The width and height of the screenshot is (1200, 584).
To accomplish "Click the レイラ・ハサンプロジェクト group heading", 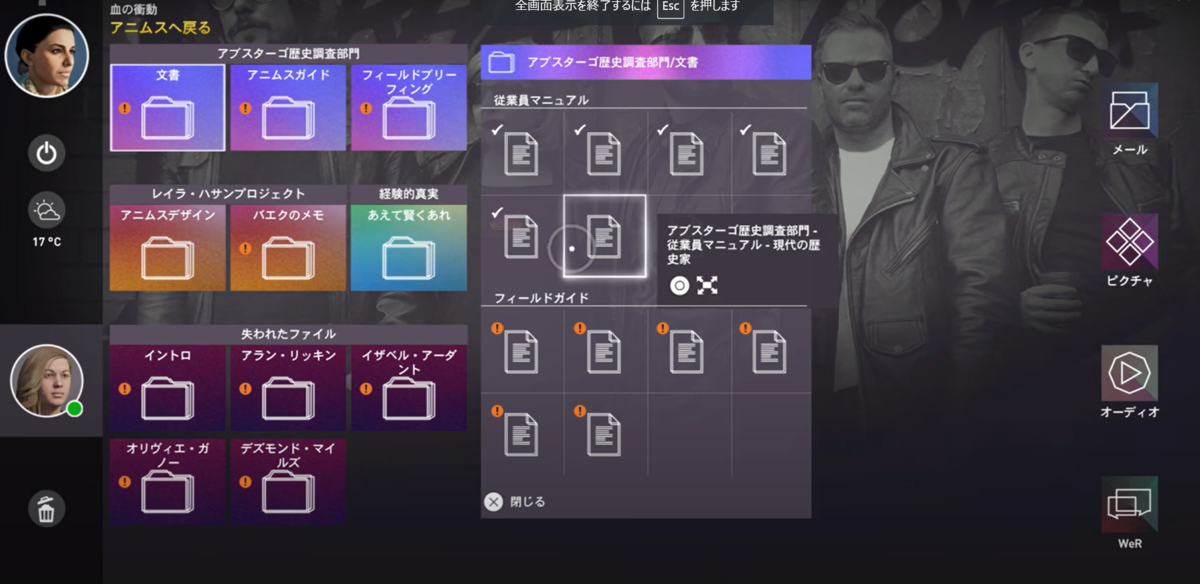I will (228, 194).
